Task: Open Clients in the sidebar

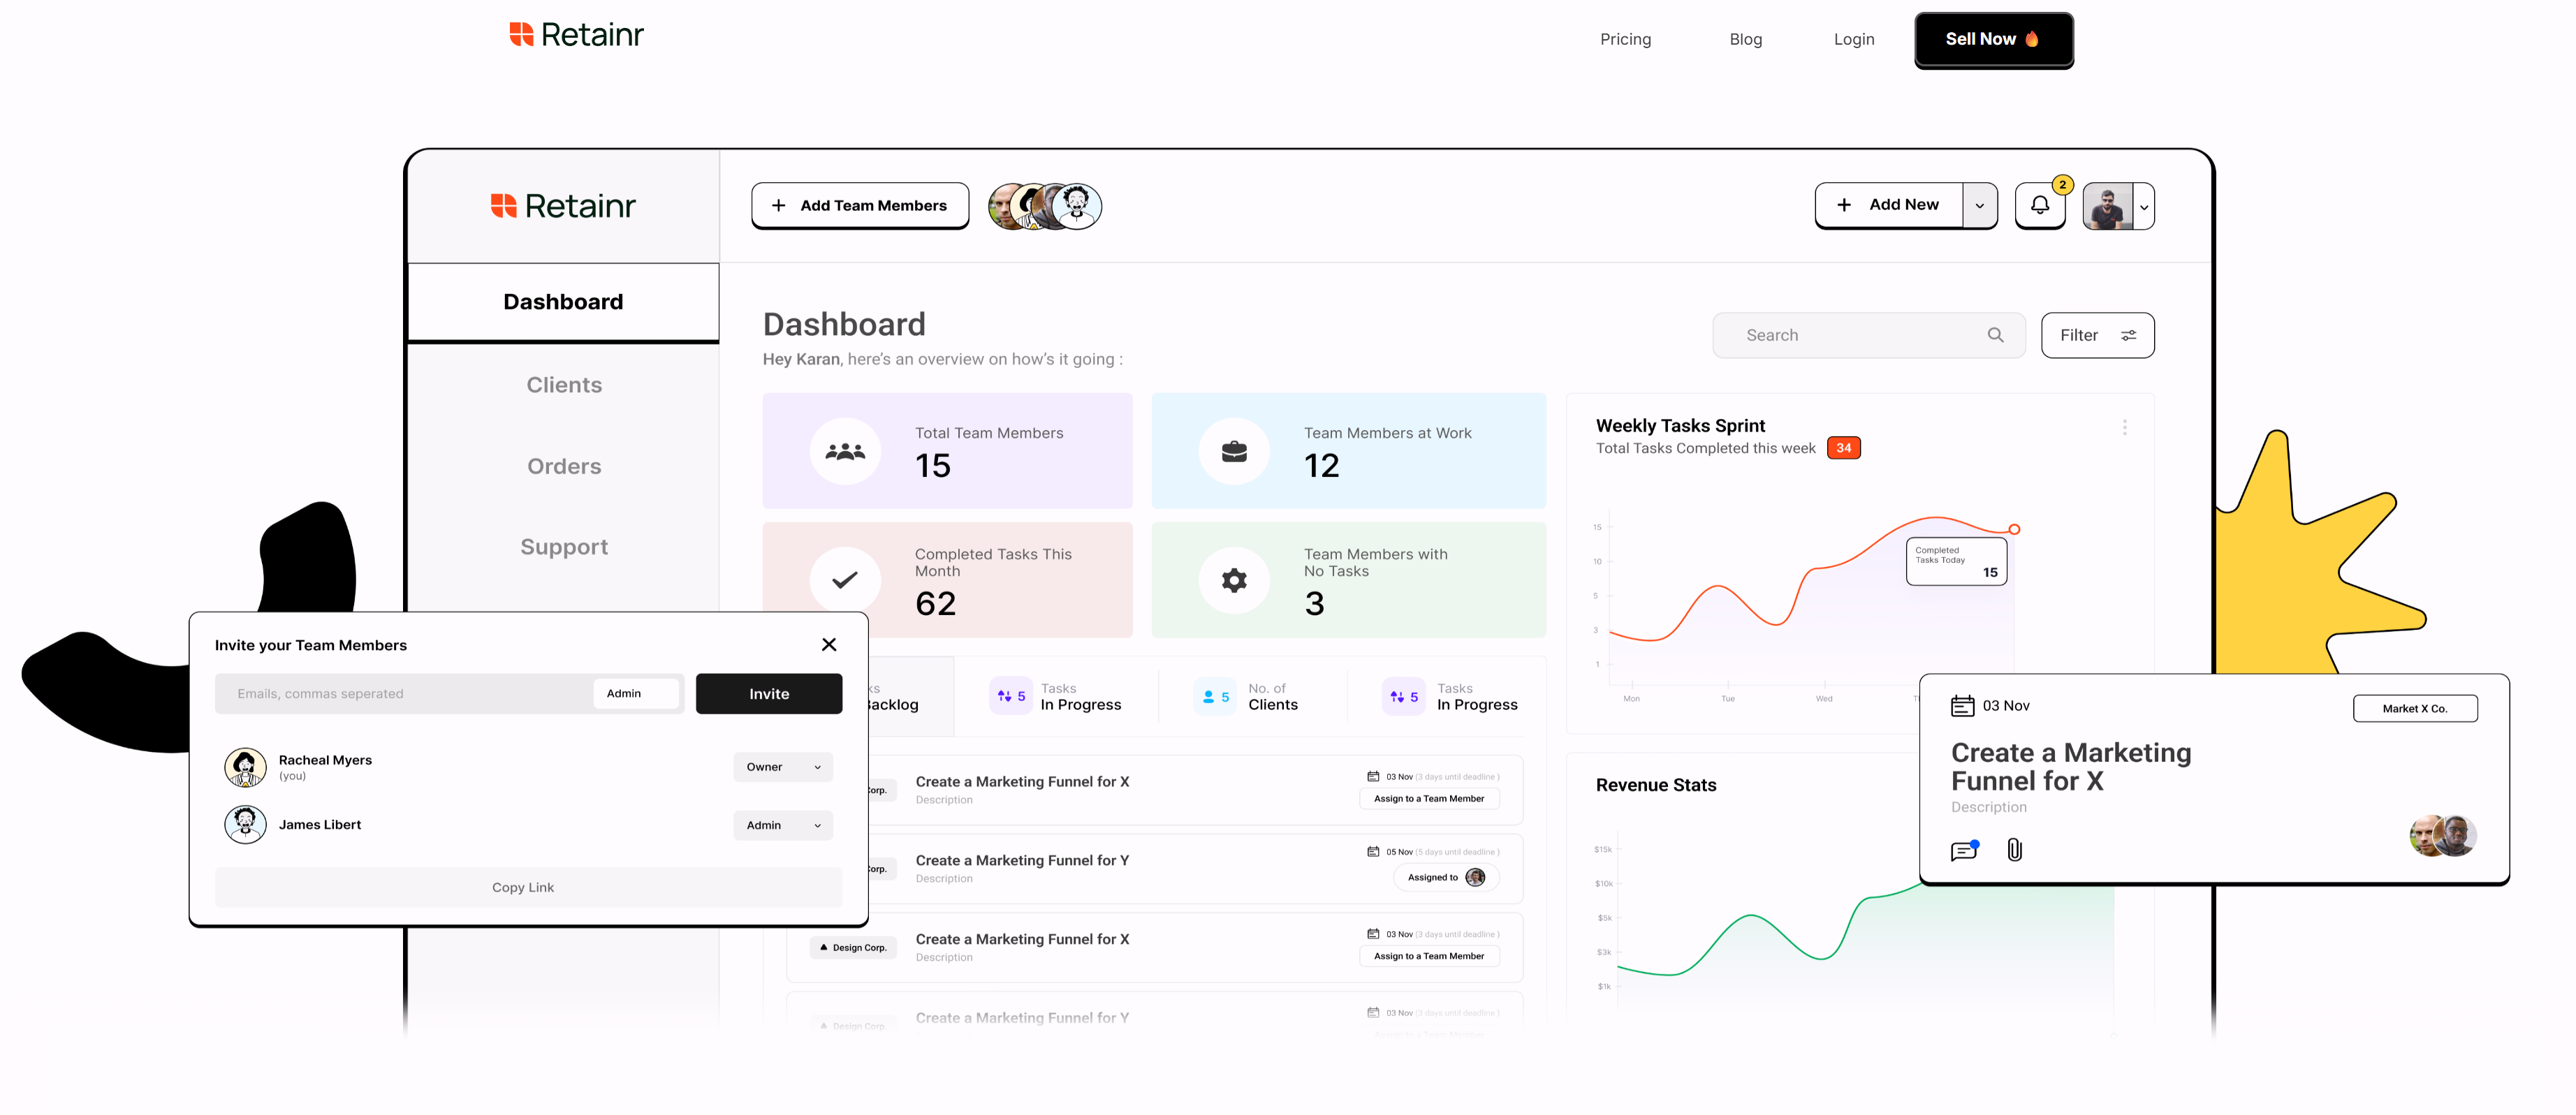Action: [x=564, y=385]
